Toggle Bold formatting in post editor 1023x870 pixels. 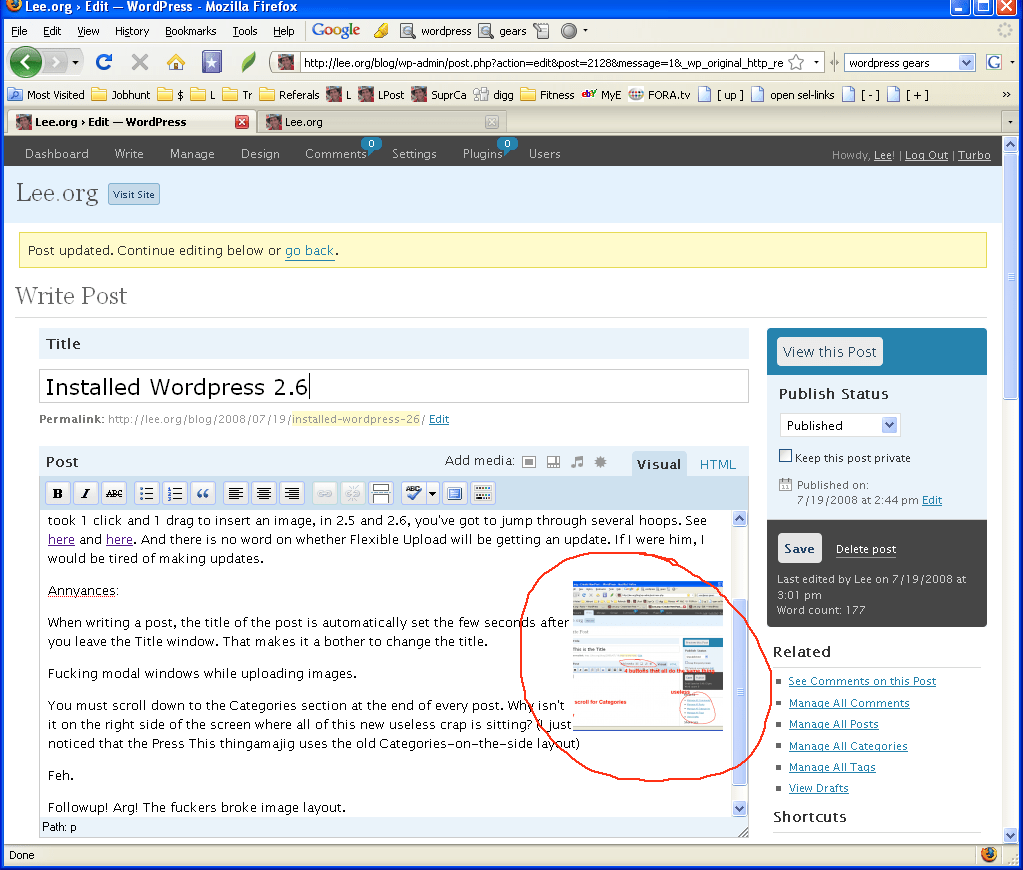point(57,493)
